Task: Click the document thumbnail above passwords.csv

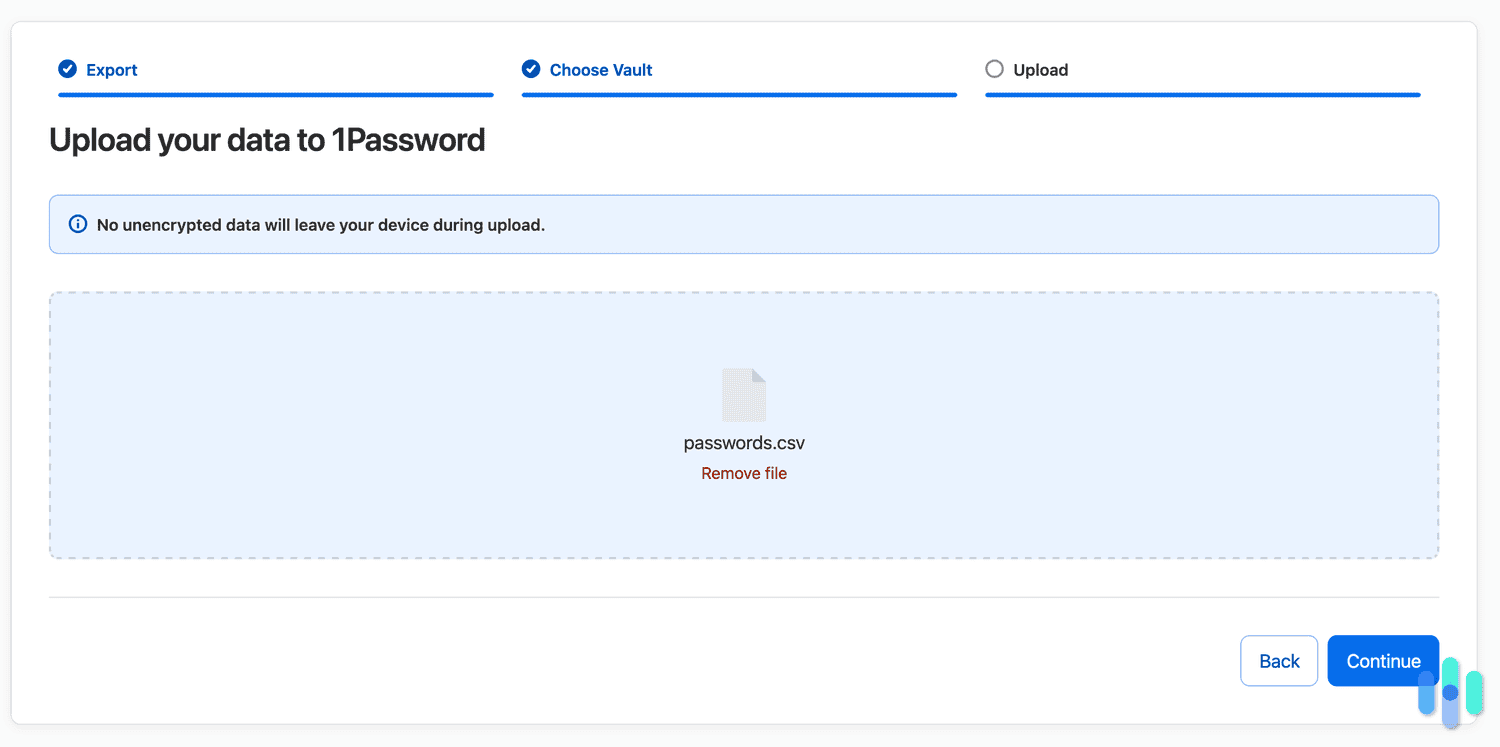Action: (744, 394)
